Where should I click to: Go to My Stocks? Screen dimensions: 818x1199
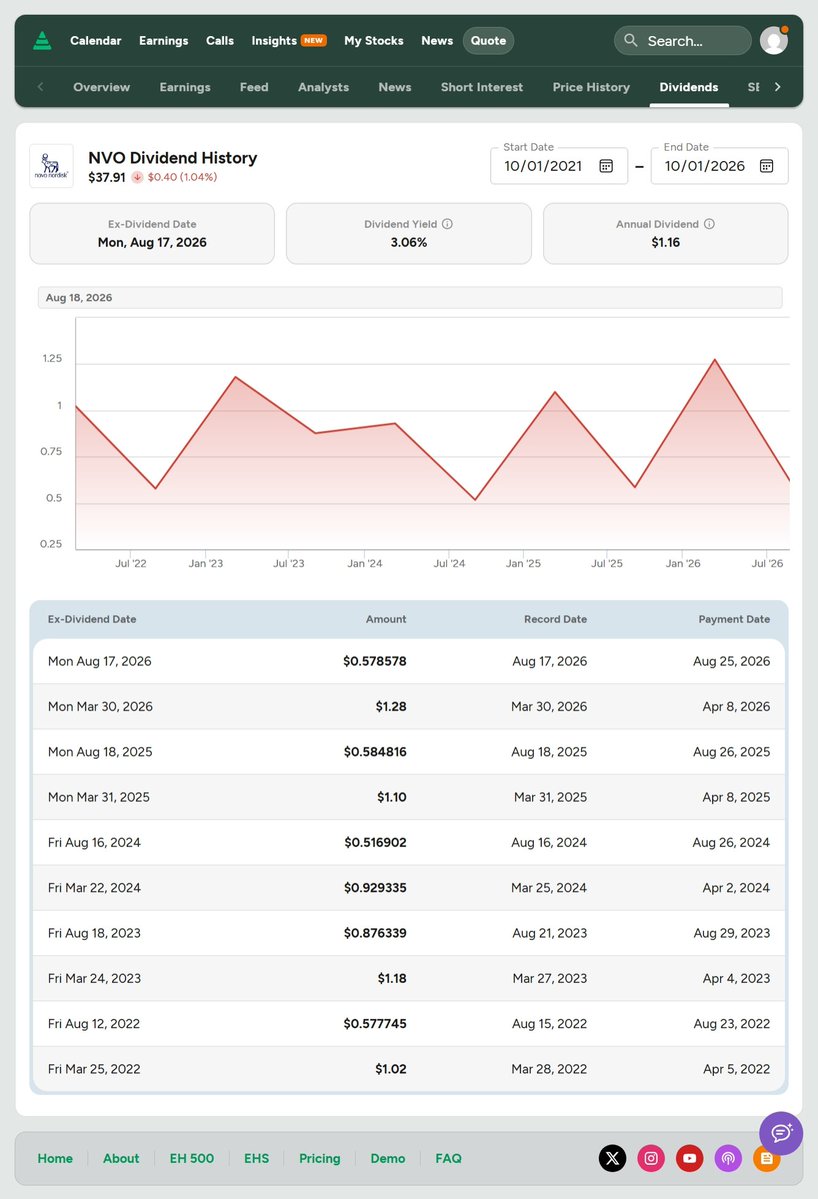click(x=374, y=41)
